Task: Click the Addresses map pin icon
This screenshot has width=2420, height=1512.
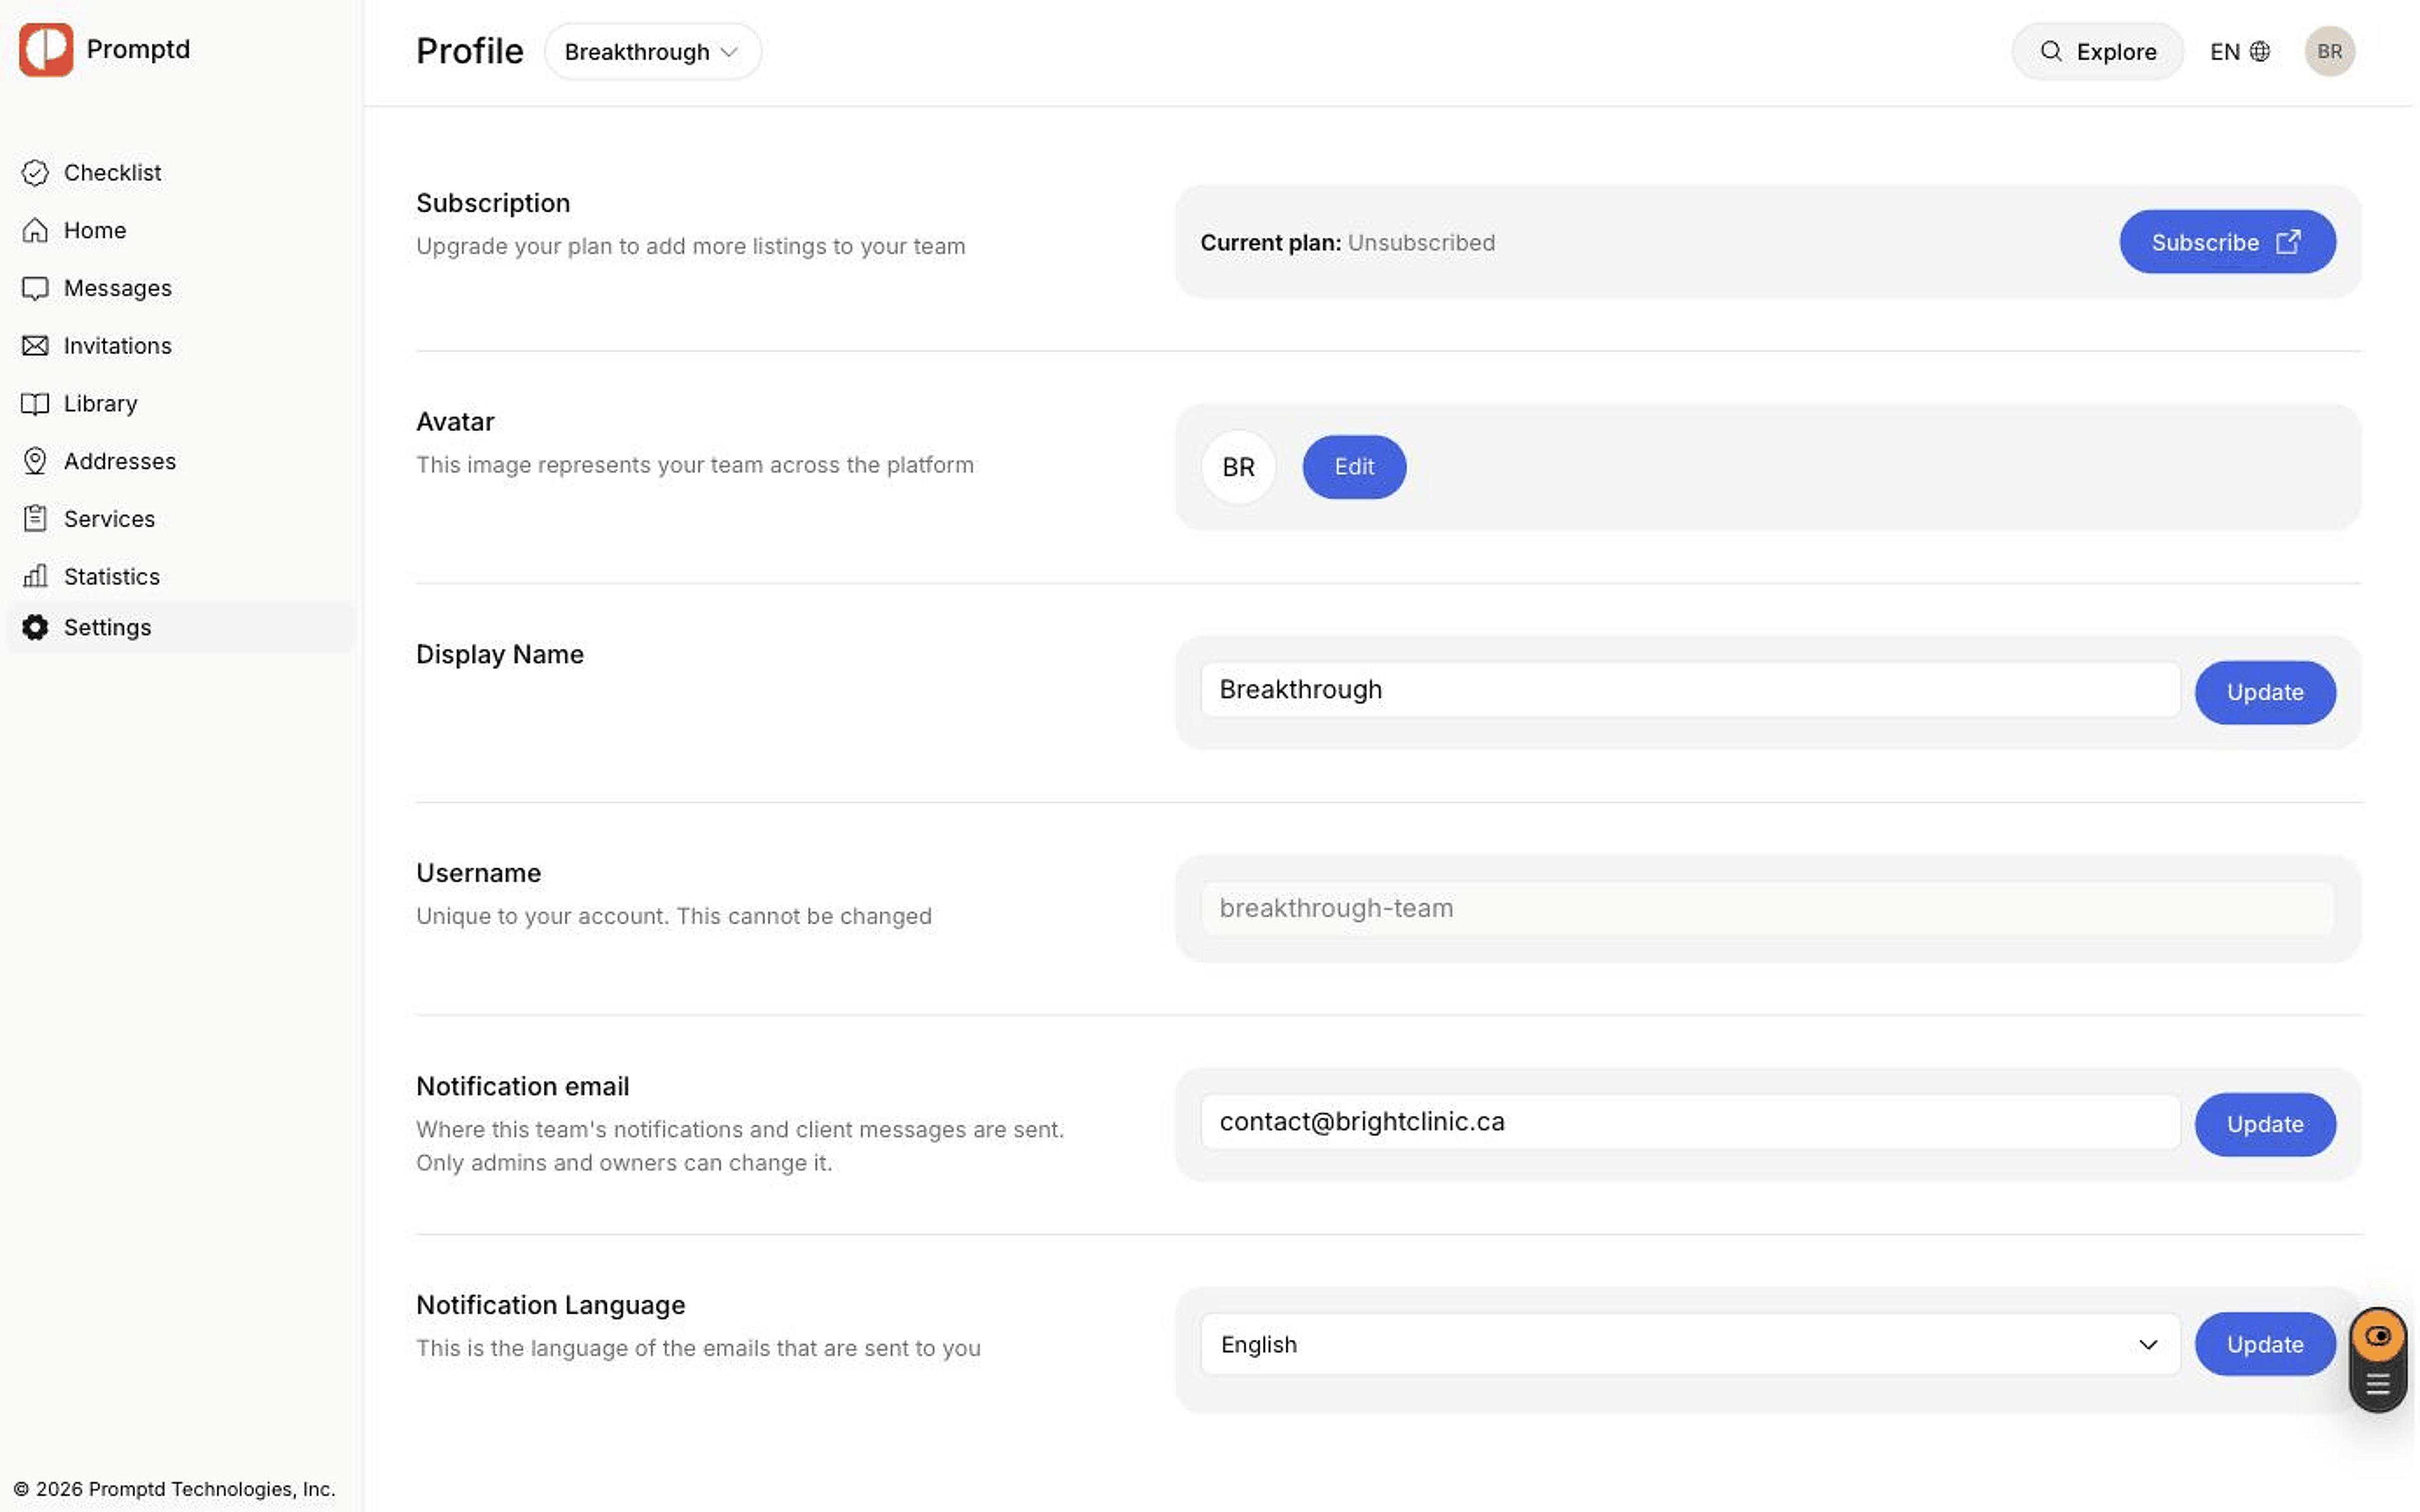Action: tap(35, 461)
